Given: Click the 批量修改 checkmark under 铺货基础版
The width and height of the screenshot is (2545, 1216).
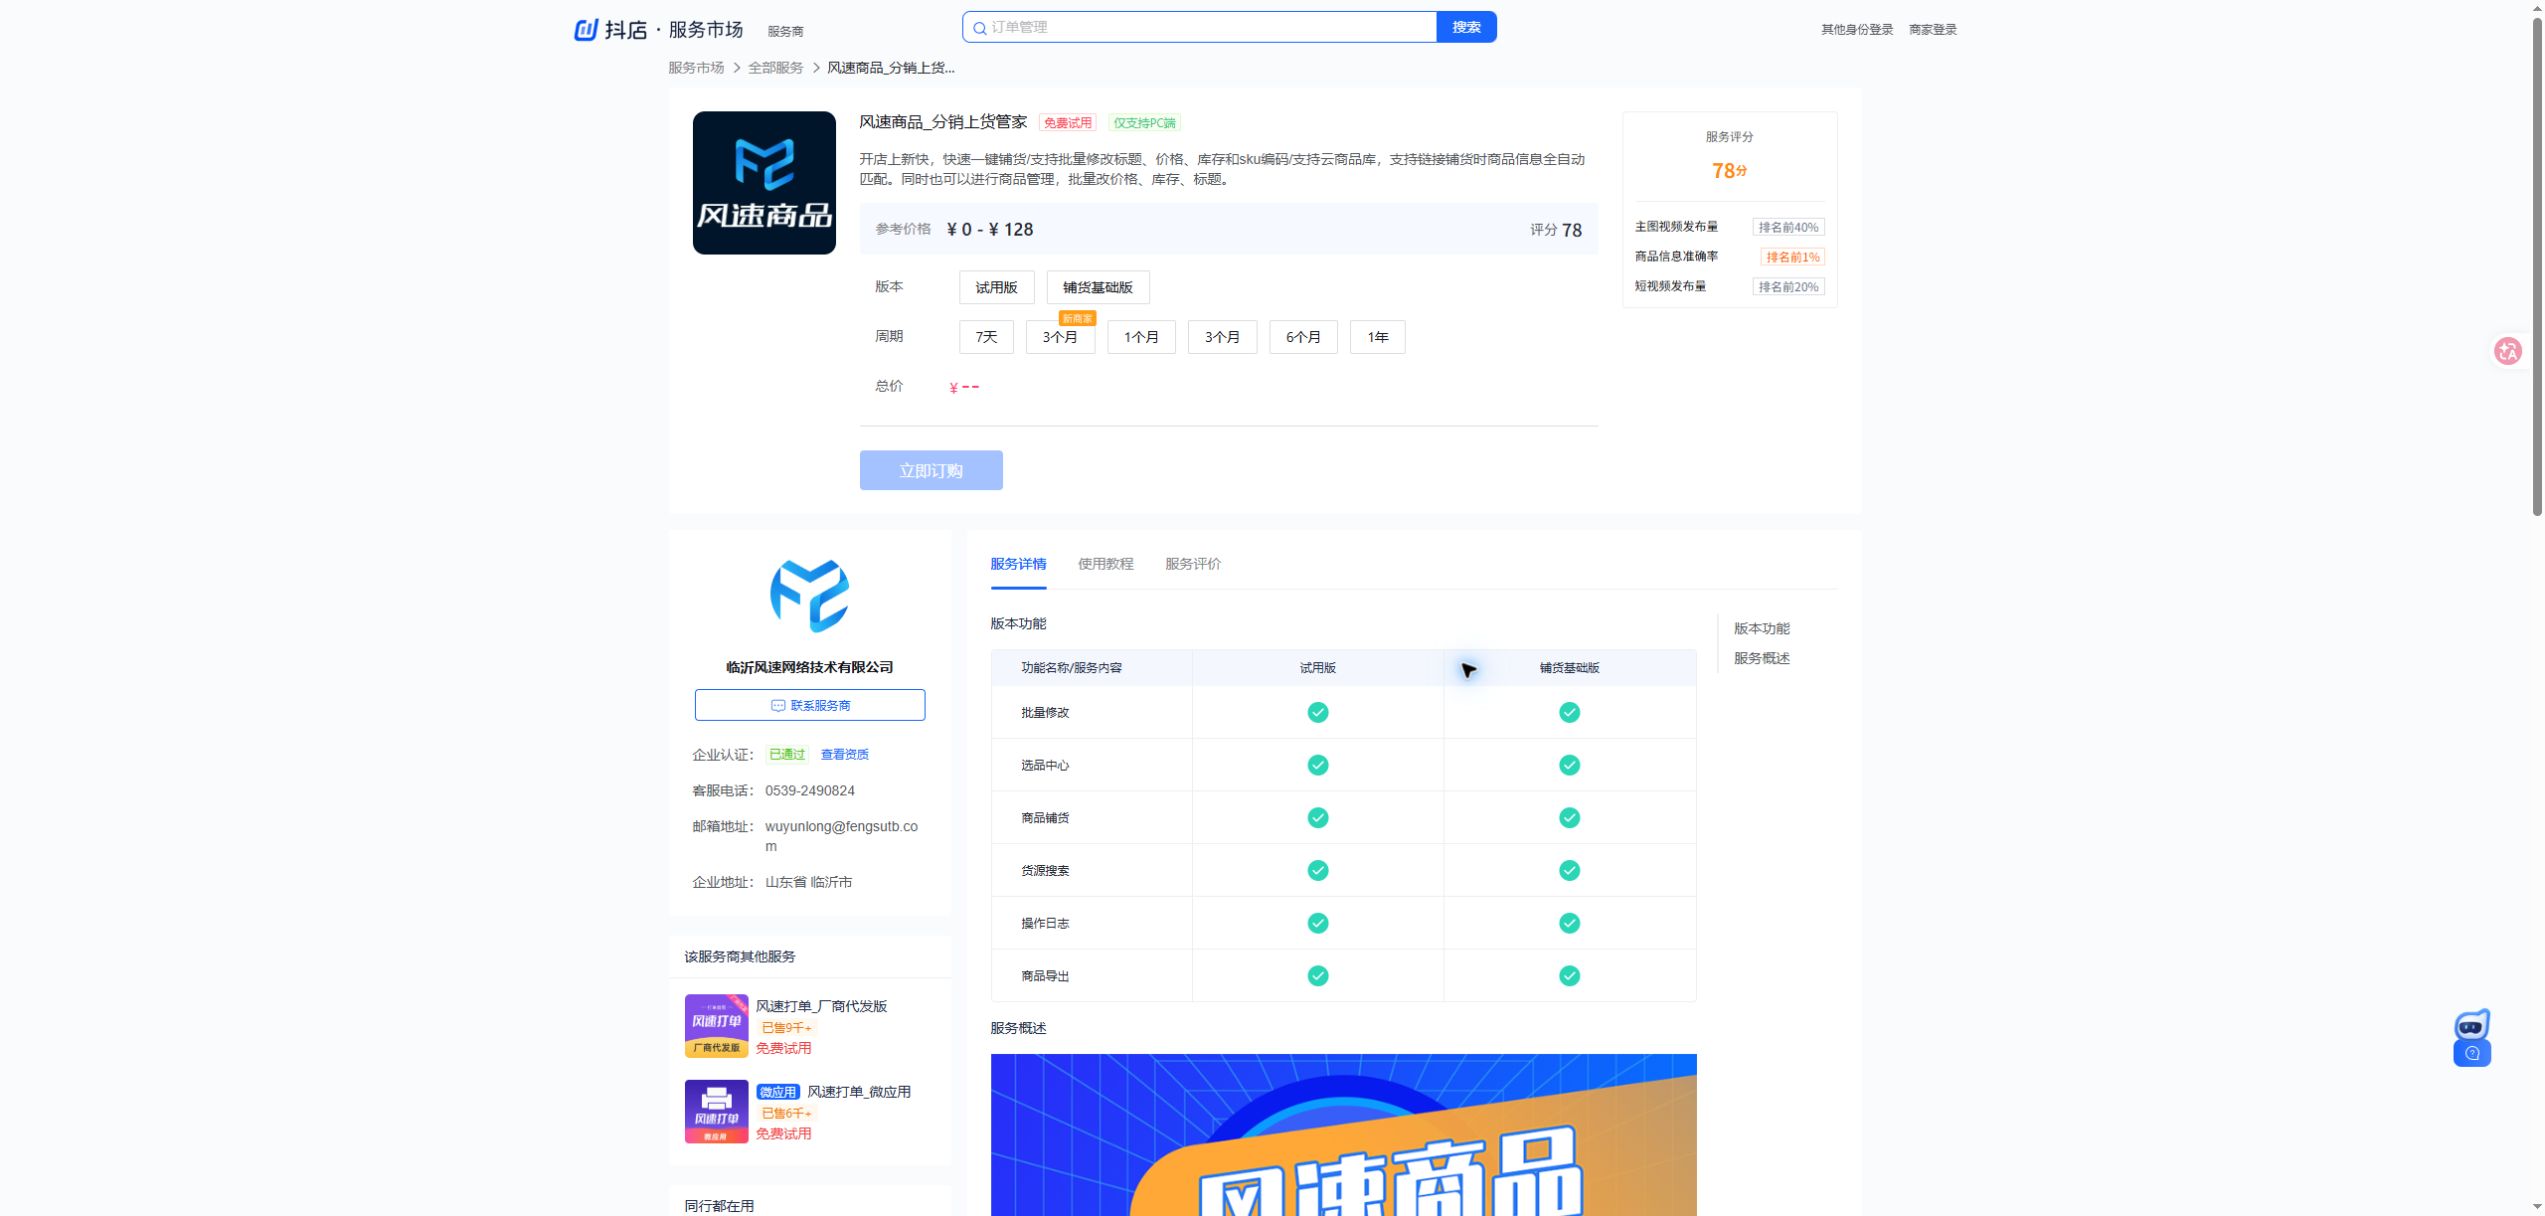Looking at the screenshot, I should pyautogui.click(x=1569, y=712).
